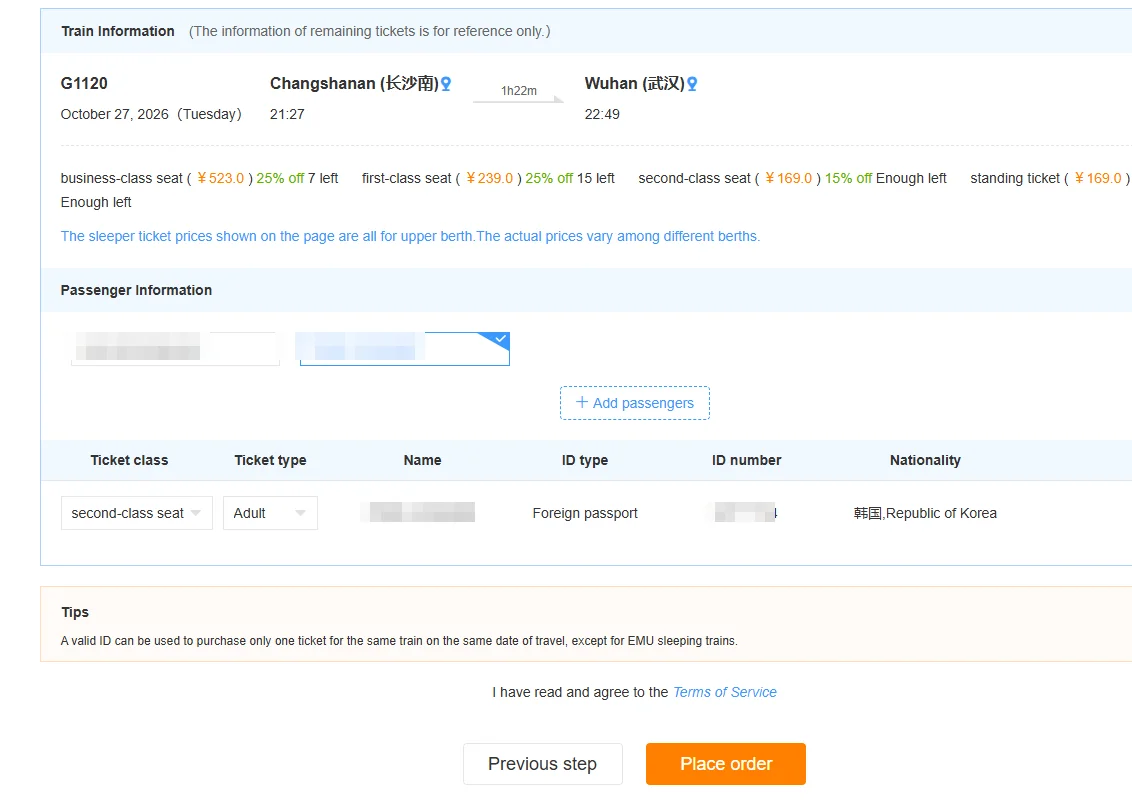
Task: Click the Passenger Information section heading
Action: (136, 290)
